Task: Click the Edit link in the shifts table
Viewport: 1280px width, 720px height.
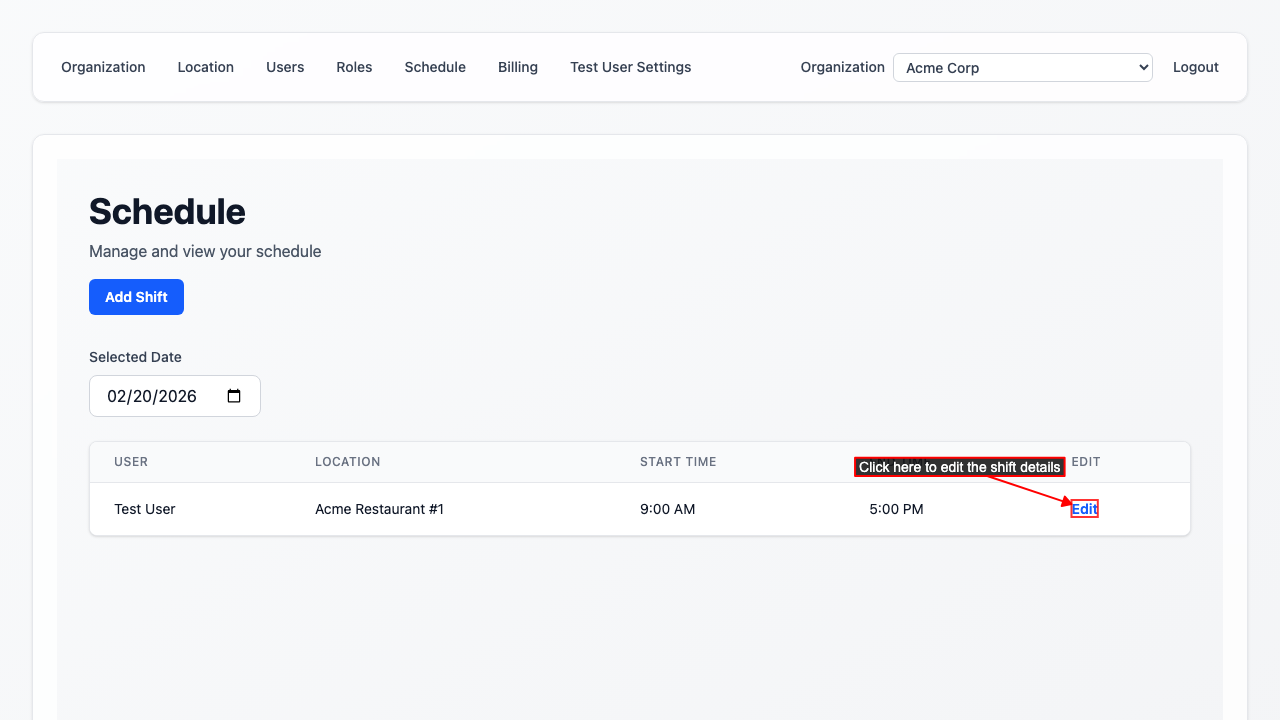Action: click(x=1084, y=509)
